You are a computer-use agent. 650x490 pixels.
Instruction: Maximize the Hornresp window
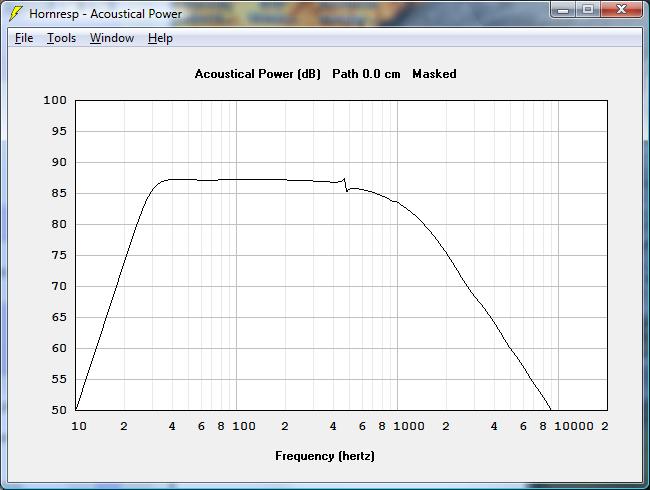[x=587, y=10]
